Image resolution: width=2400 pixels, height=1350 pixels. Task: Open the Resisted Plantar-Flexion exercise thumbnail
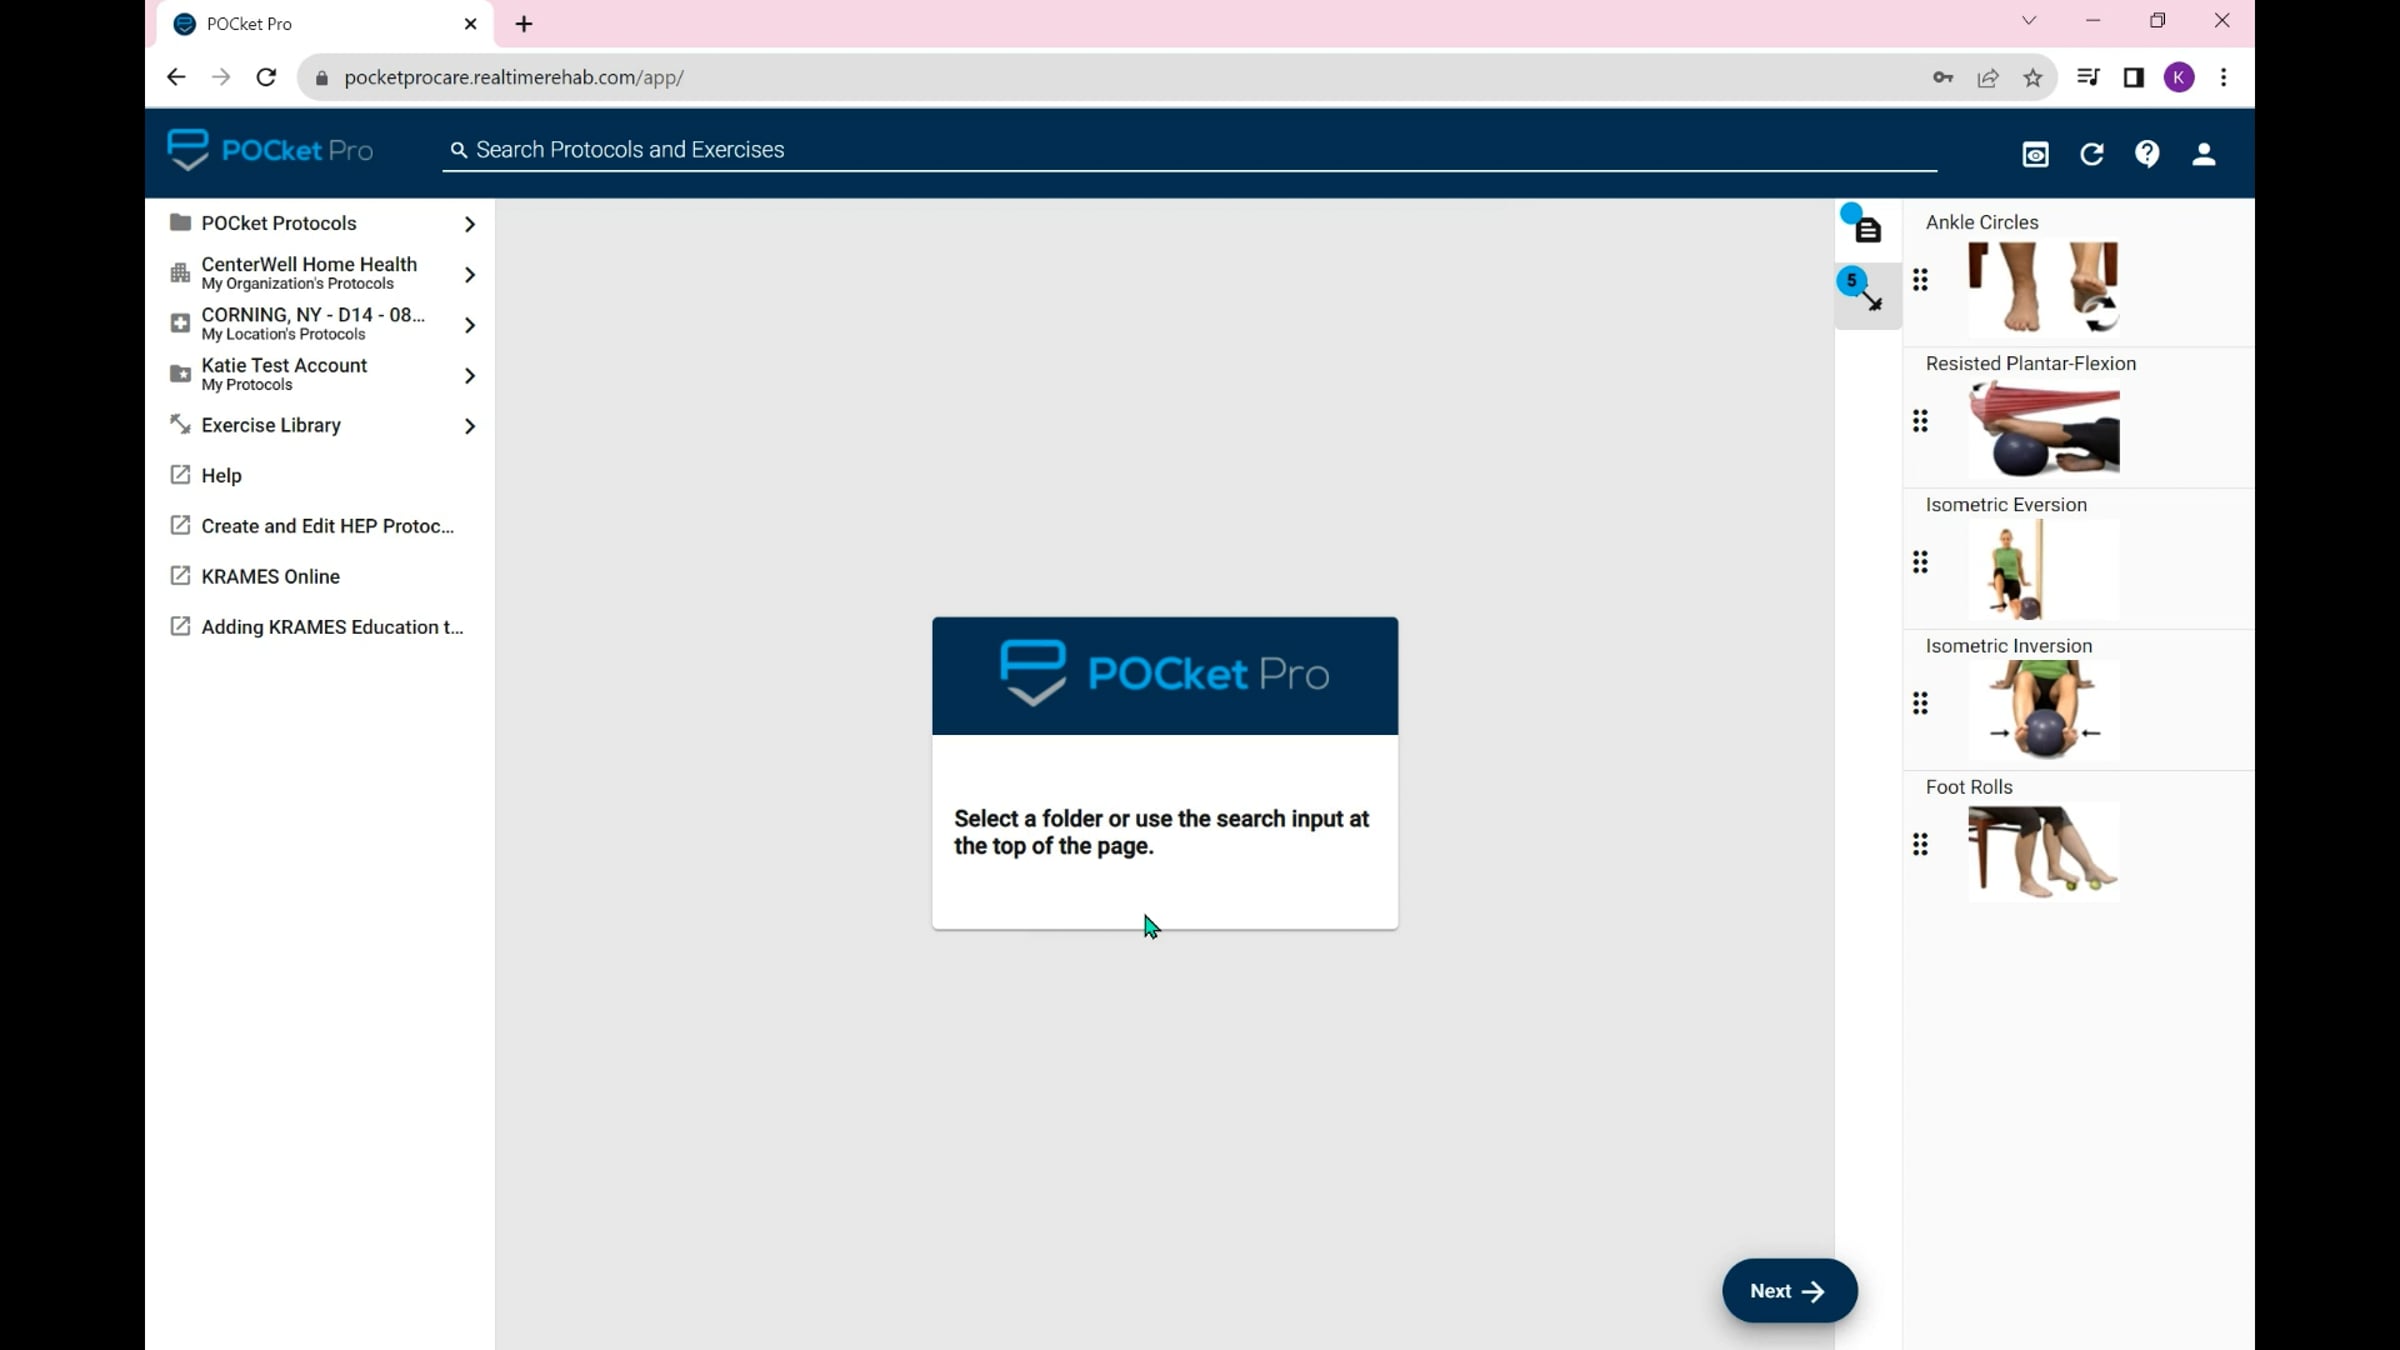tap(2043, 429)
